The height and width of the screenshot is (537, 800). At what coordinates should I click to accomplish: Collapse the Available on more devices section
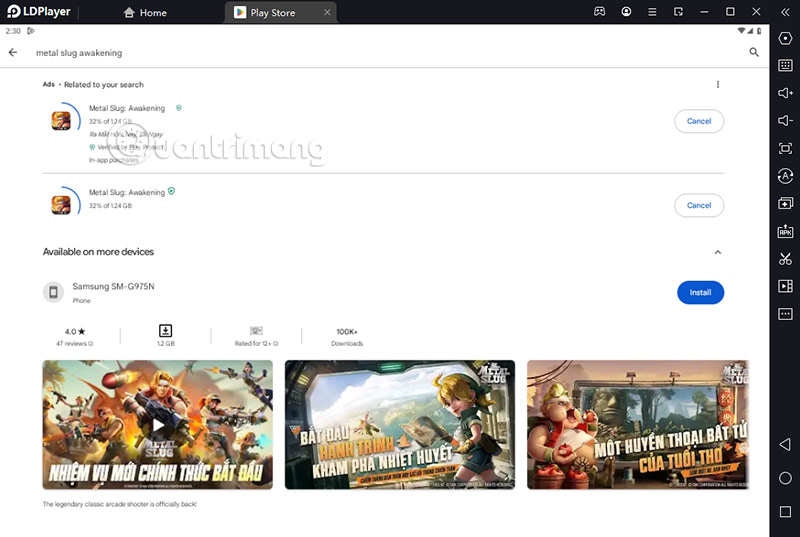718,252
